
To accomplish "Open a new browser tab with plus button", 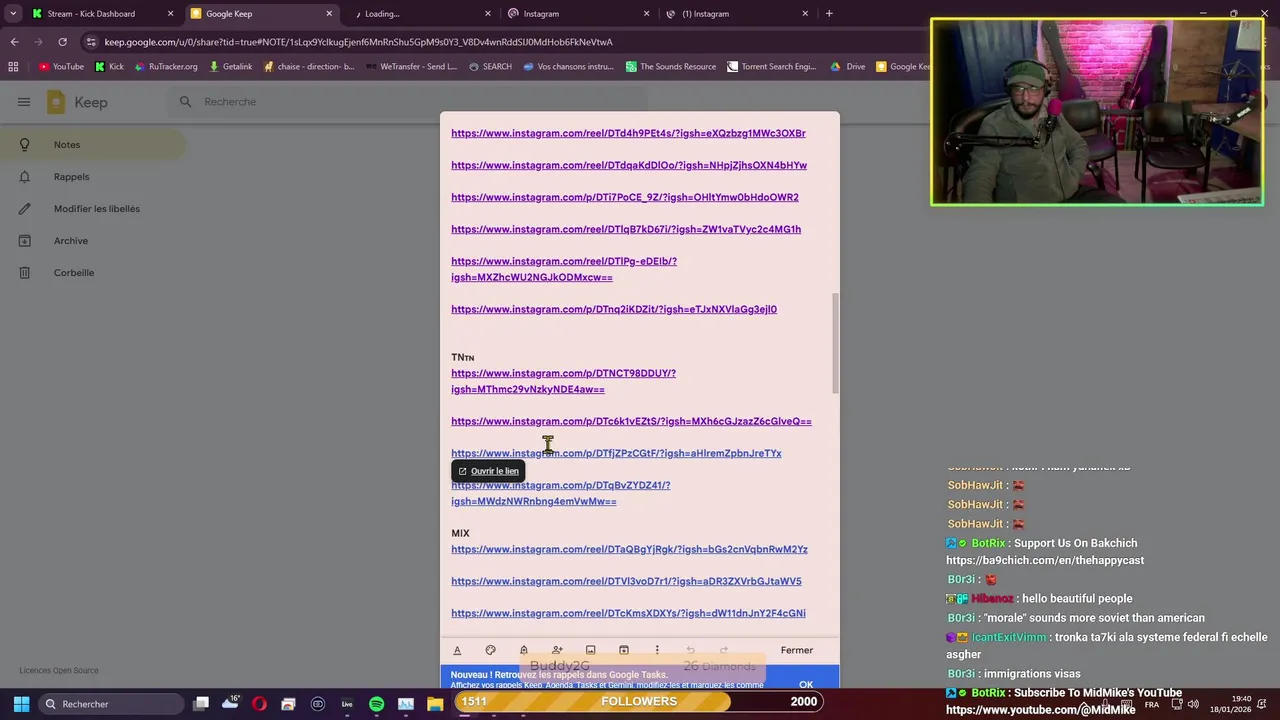I will pos(829,14).
